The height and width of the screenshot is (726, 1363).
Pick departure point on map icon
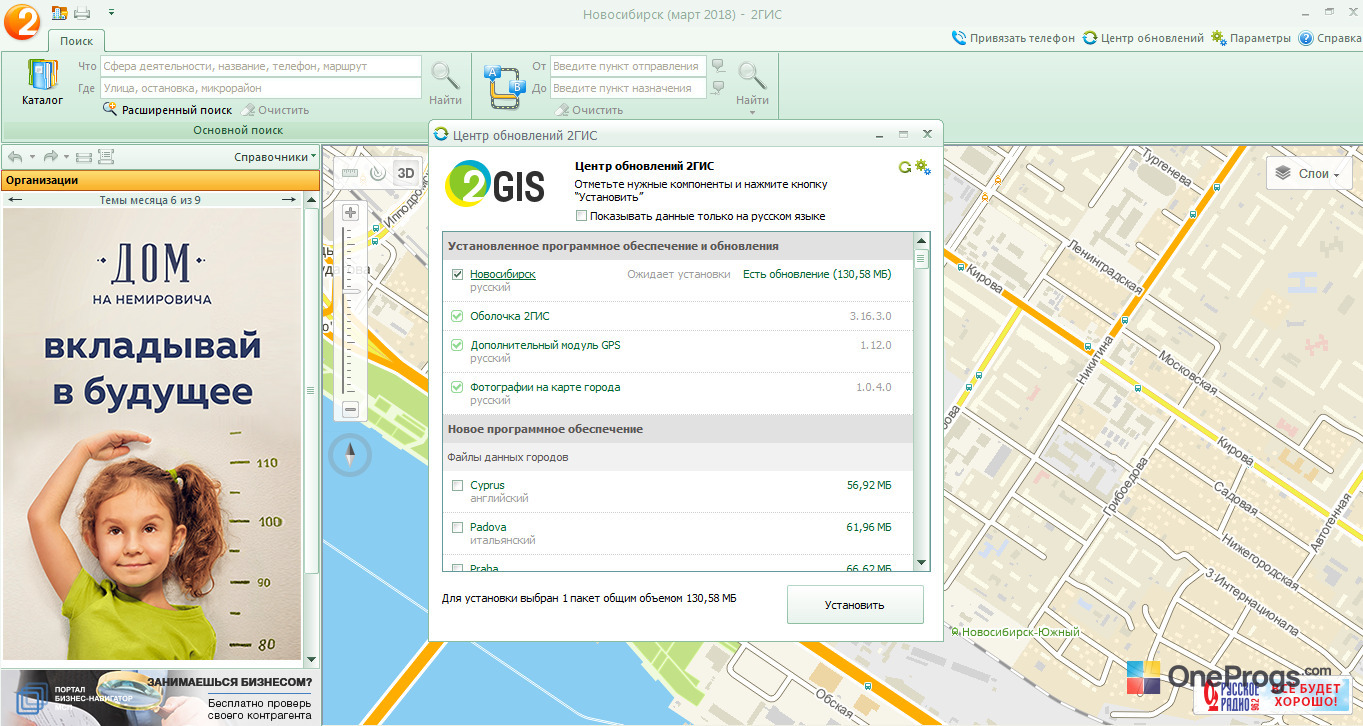pos(717,66)
